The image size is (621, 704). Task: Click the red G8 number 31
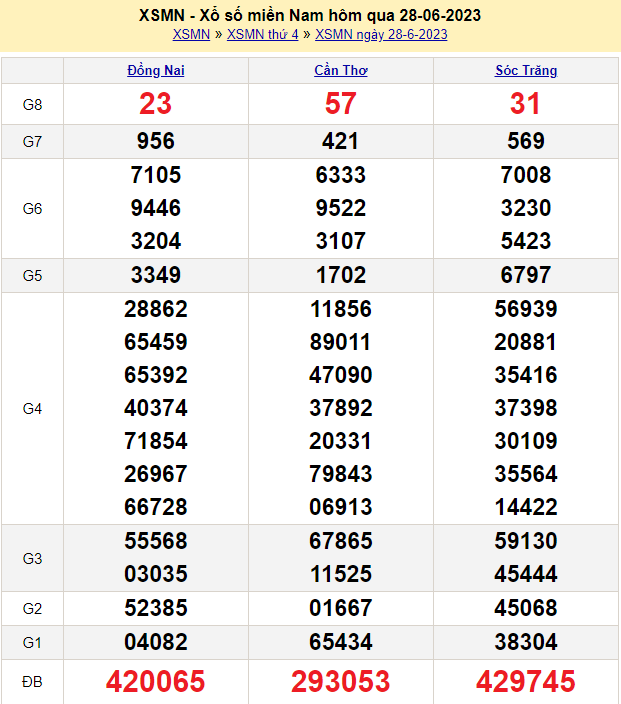tap(526, 104)
